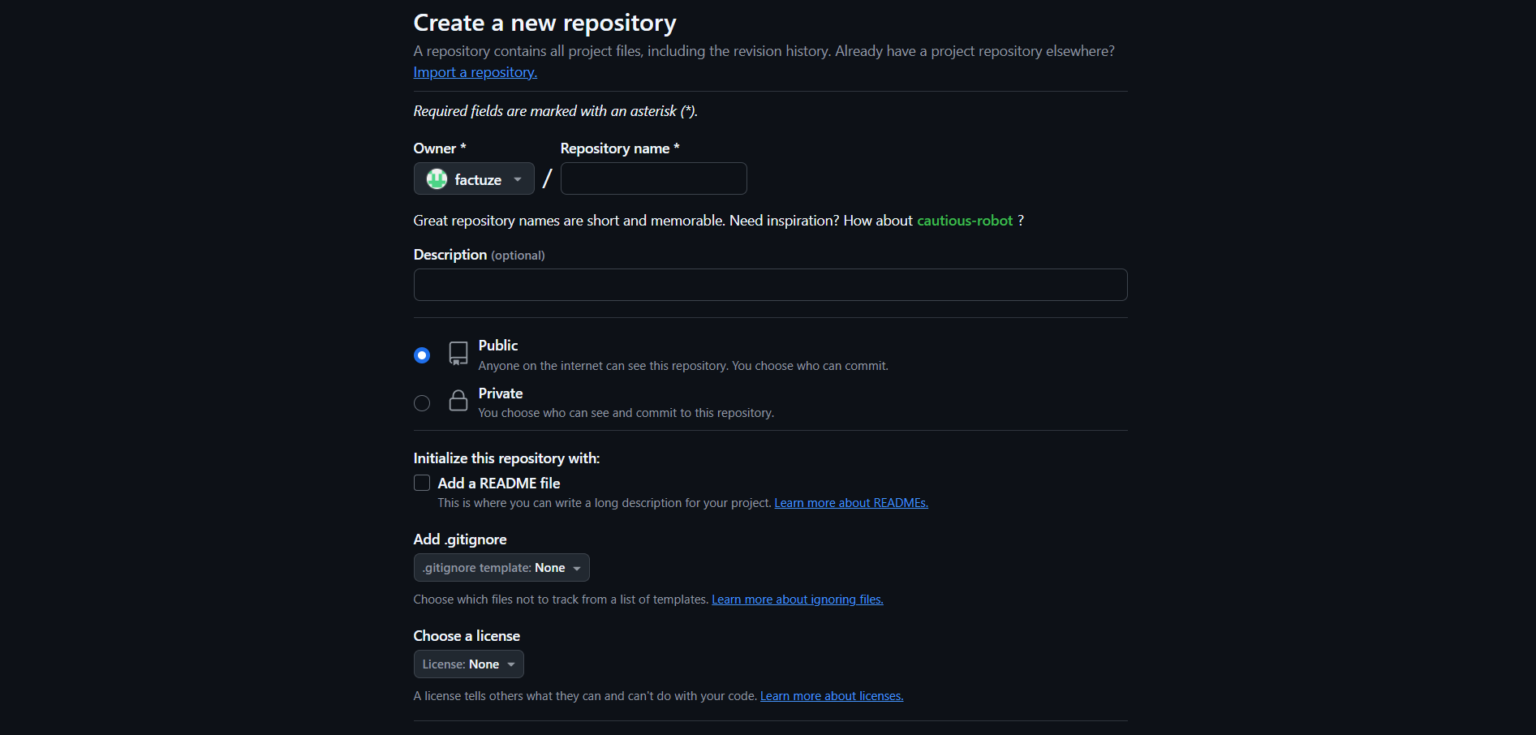Click the book icon beside Public
This screenshot has width=1536, height=735.
(458, 354)
